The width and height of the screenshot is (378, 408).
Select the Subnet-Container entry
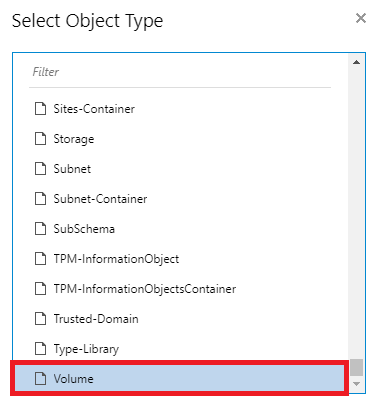pos(180,199)
